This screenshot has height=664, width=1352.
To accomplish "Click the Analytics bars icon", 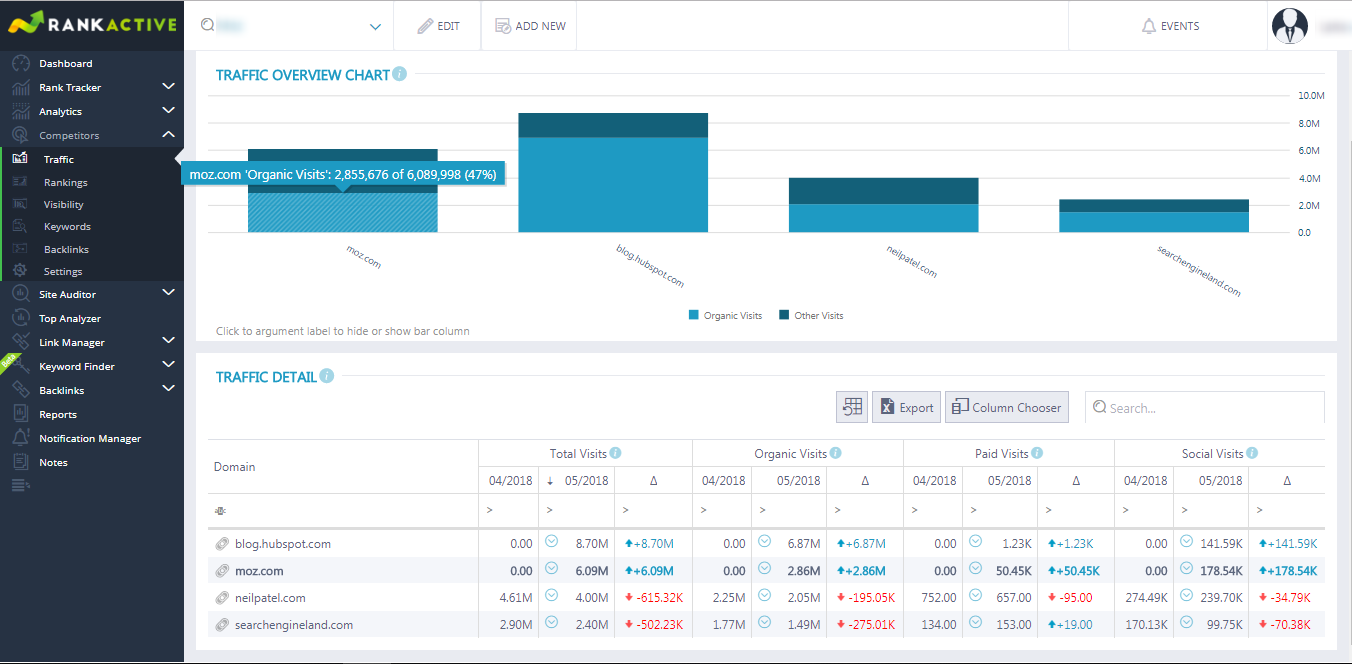I will click(21, 111).
